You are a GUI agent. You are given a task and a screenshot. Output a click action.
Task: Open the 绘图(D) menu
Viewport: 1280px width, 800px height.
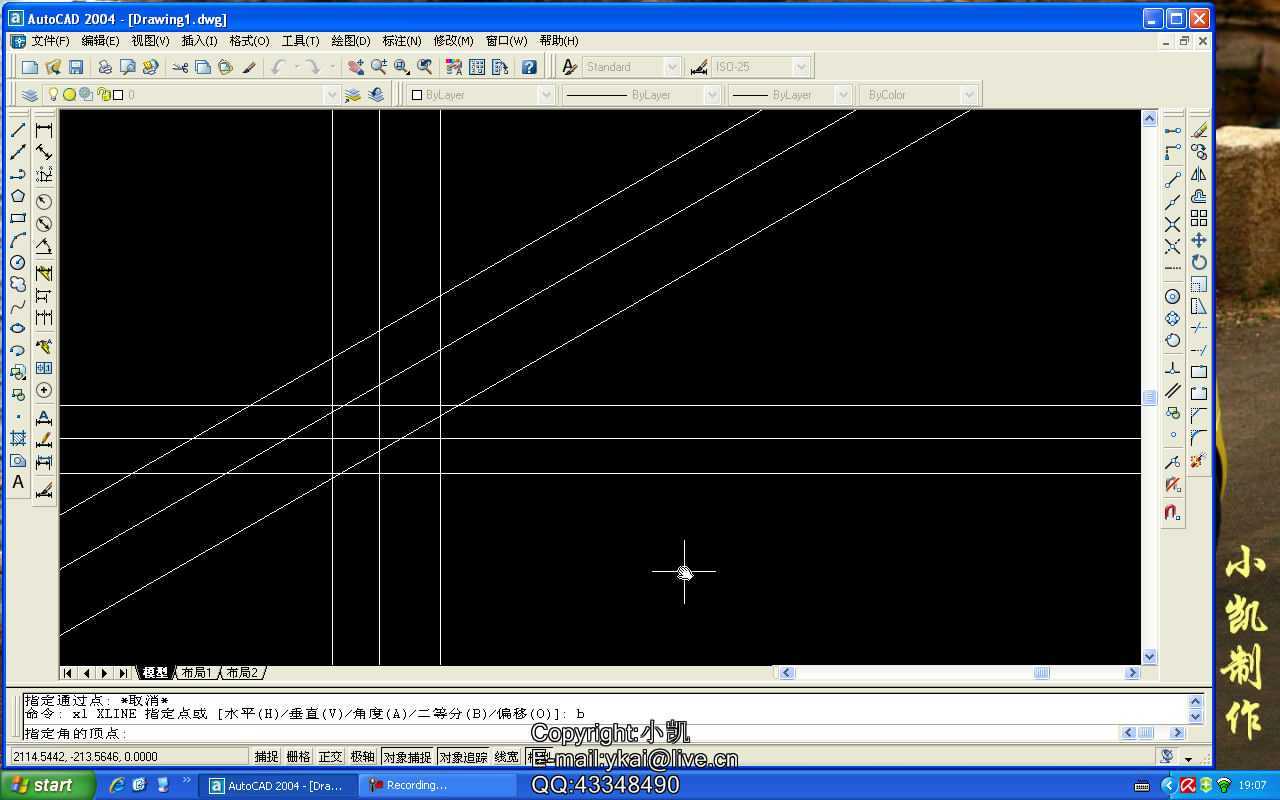point(350,41)
